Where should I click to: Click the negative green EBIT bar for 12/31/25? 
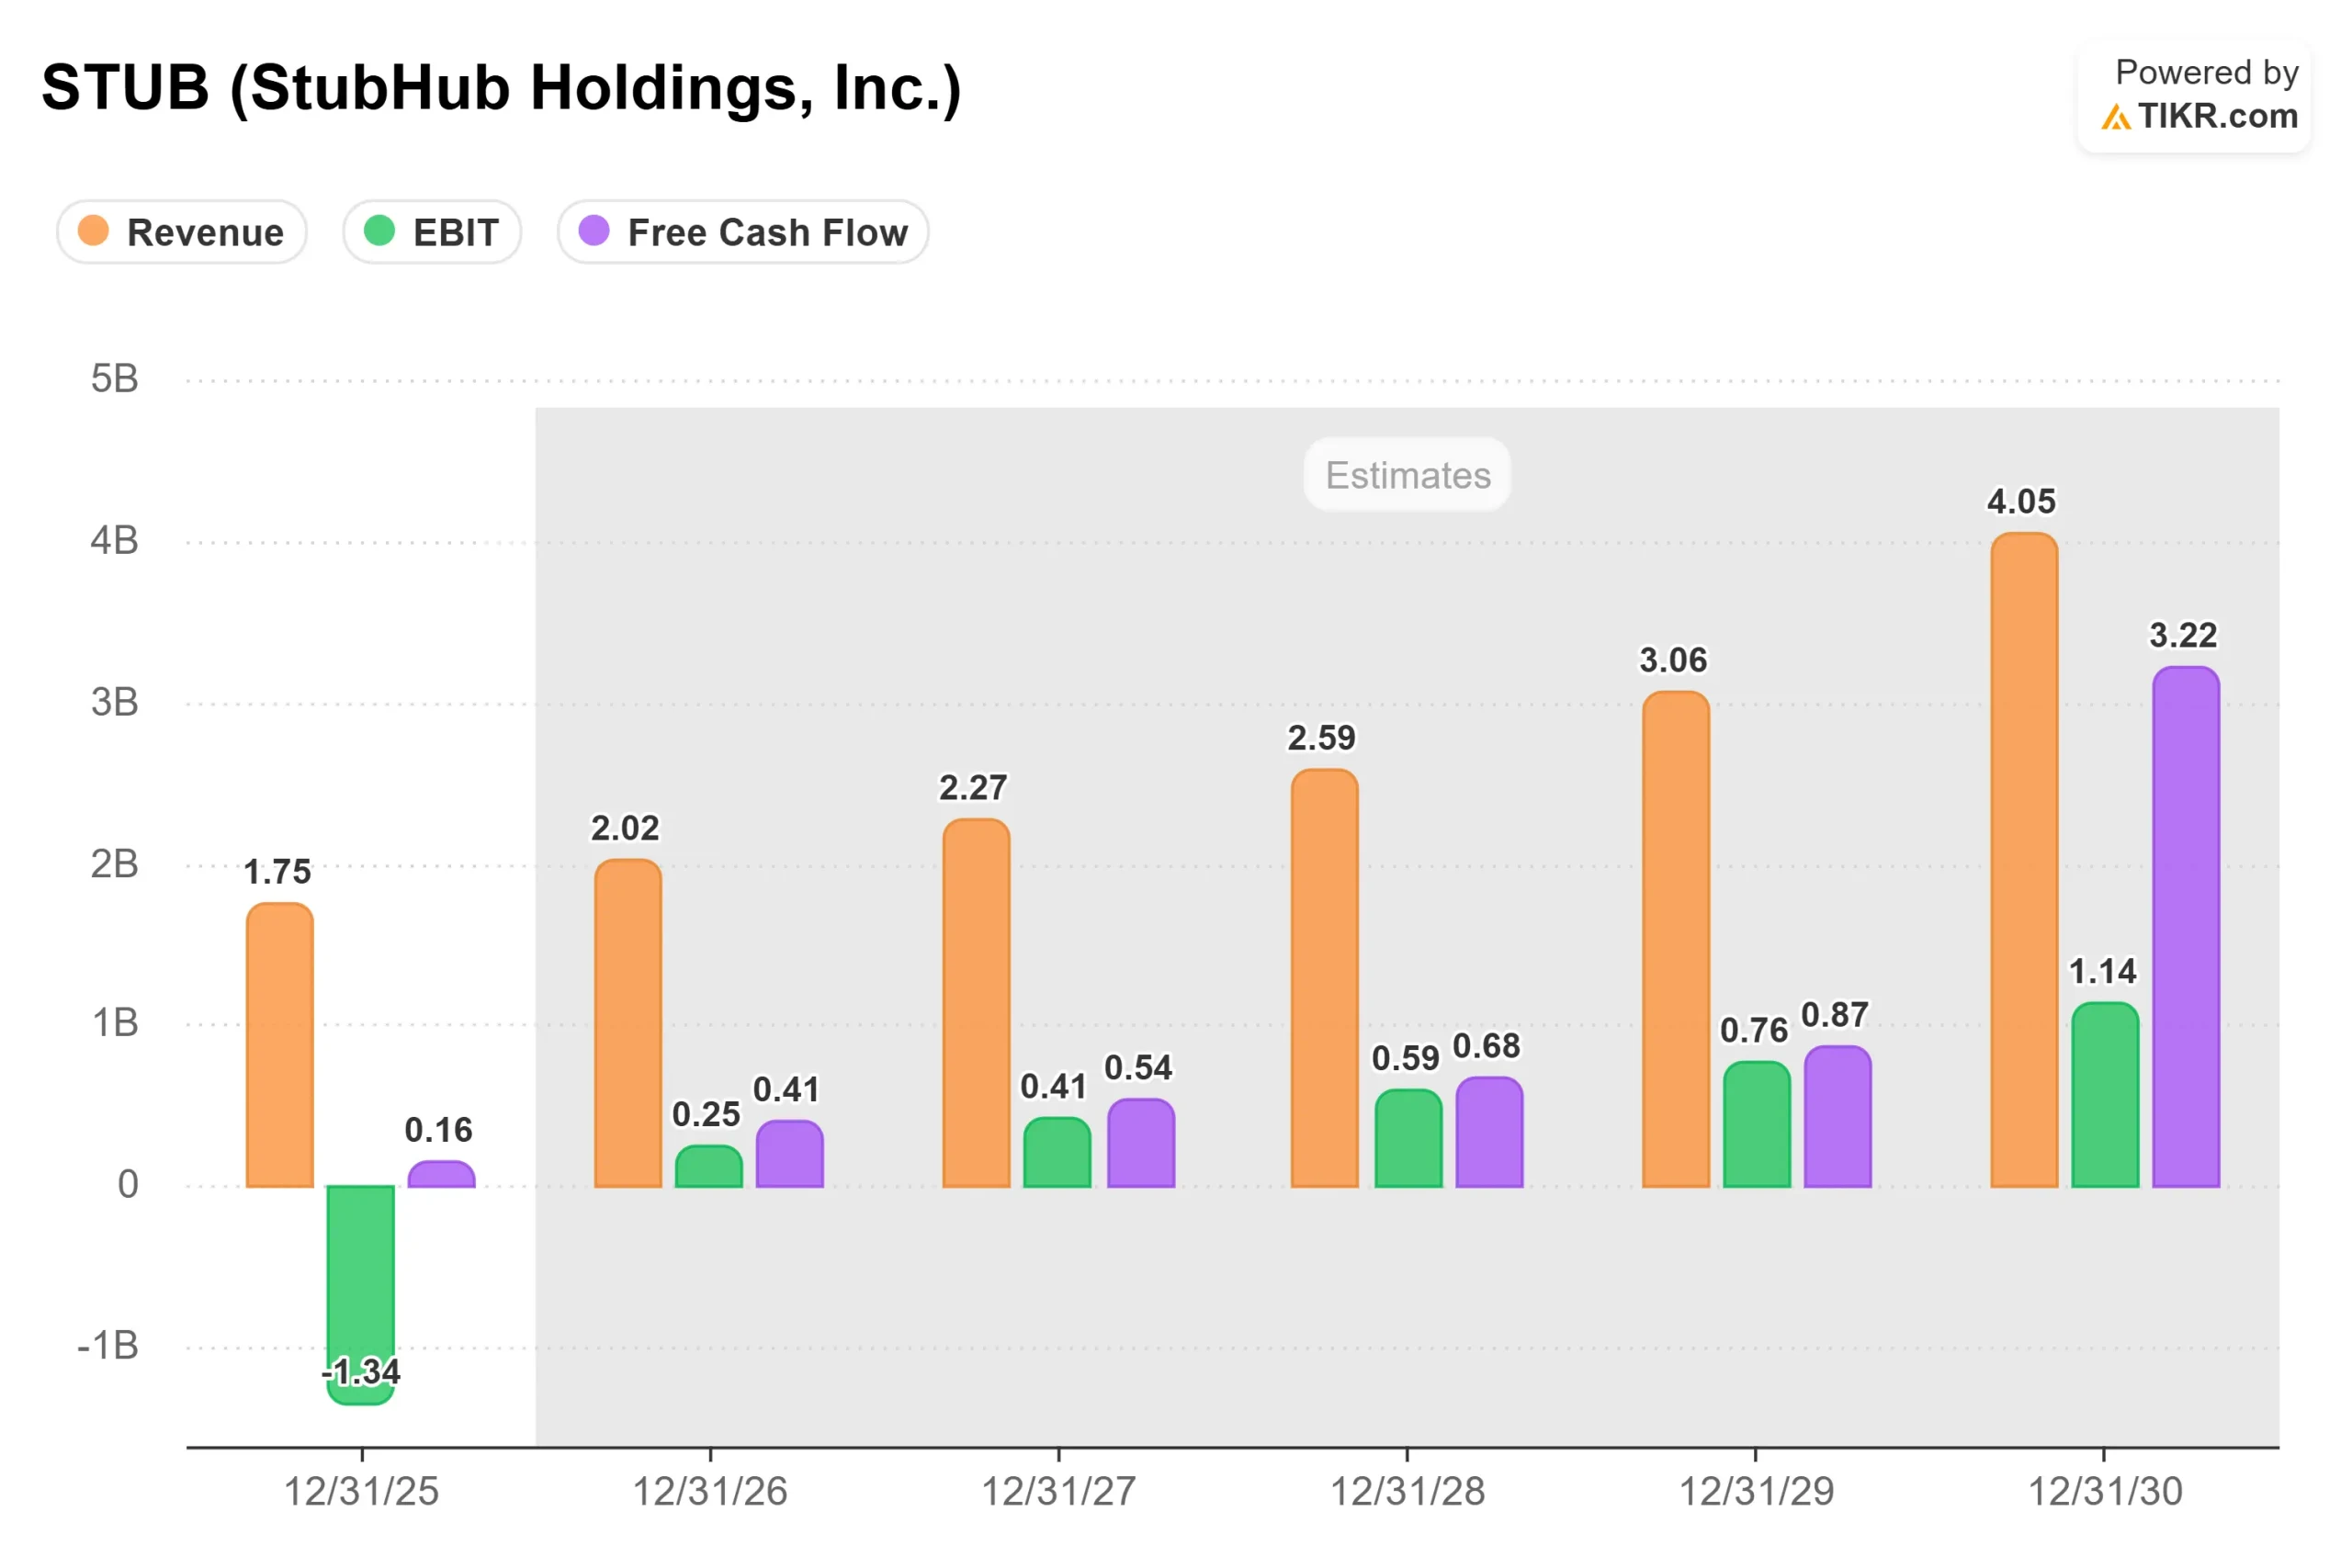point(361,1295)
